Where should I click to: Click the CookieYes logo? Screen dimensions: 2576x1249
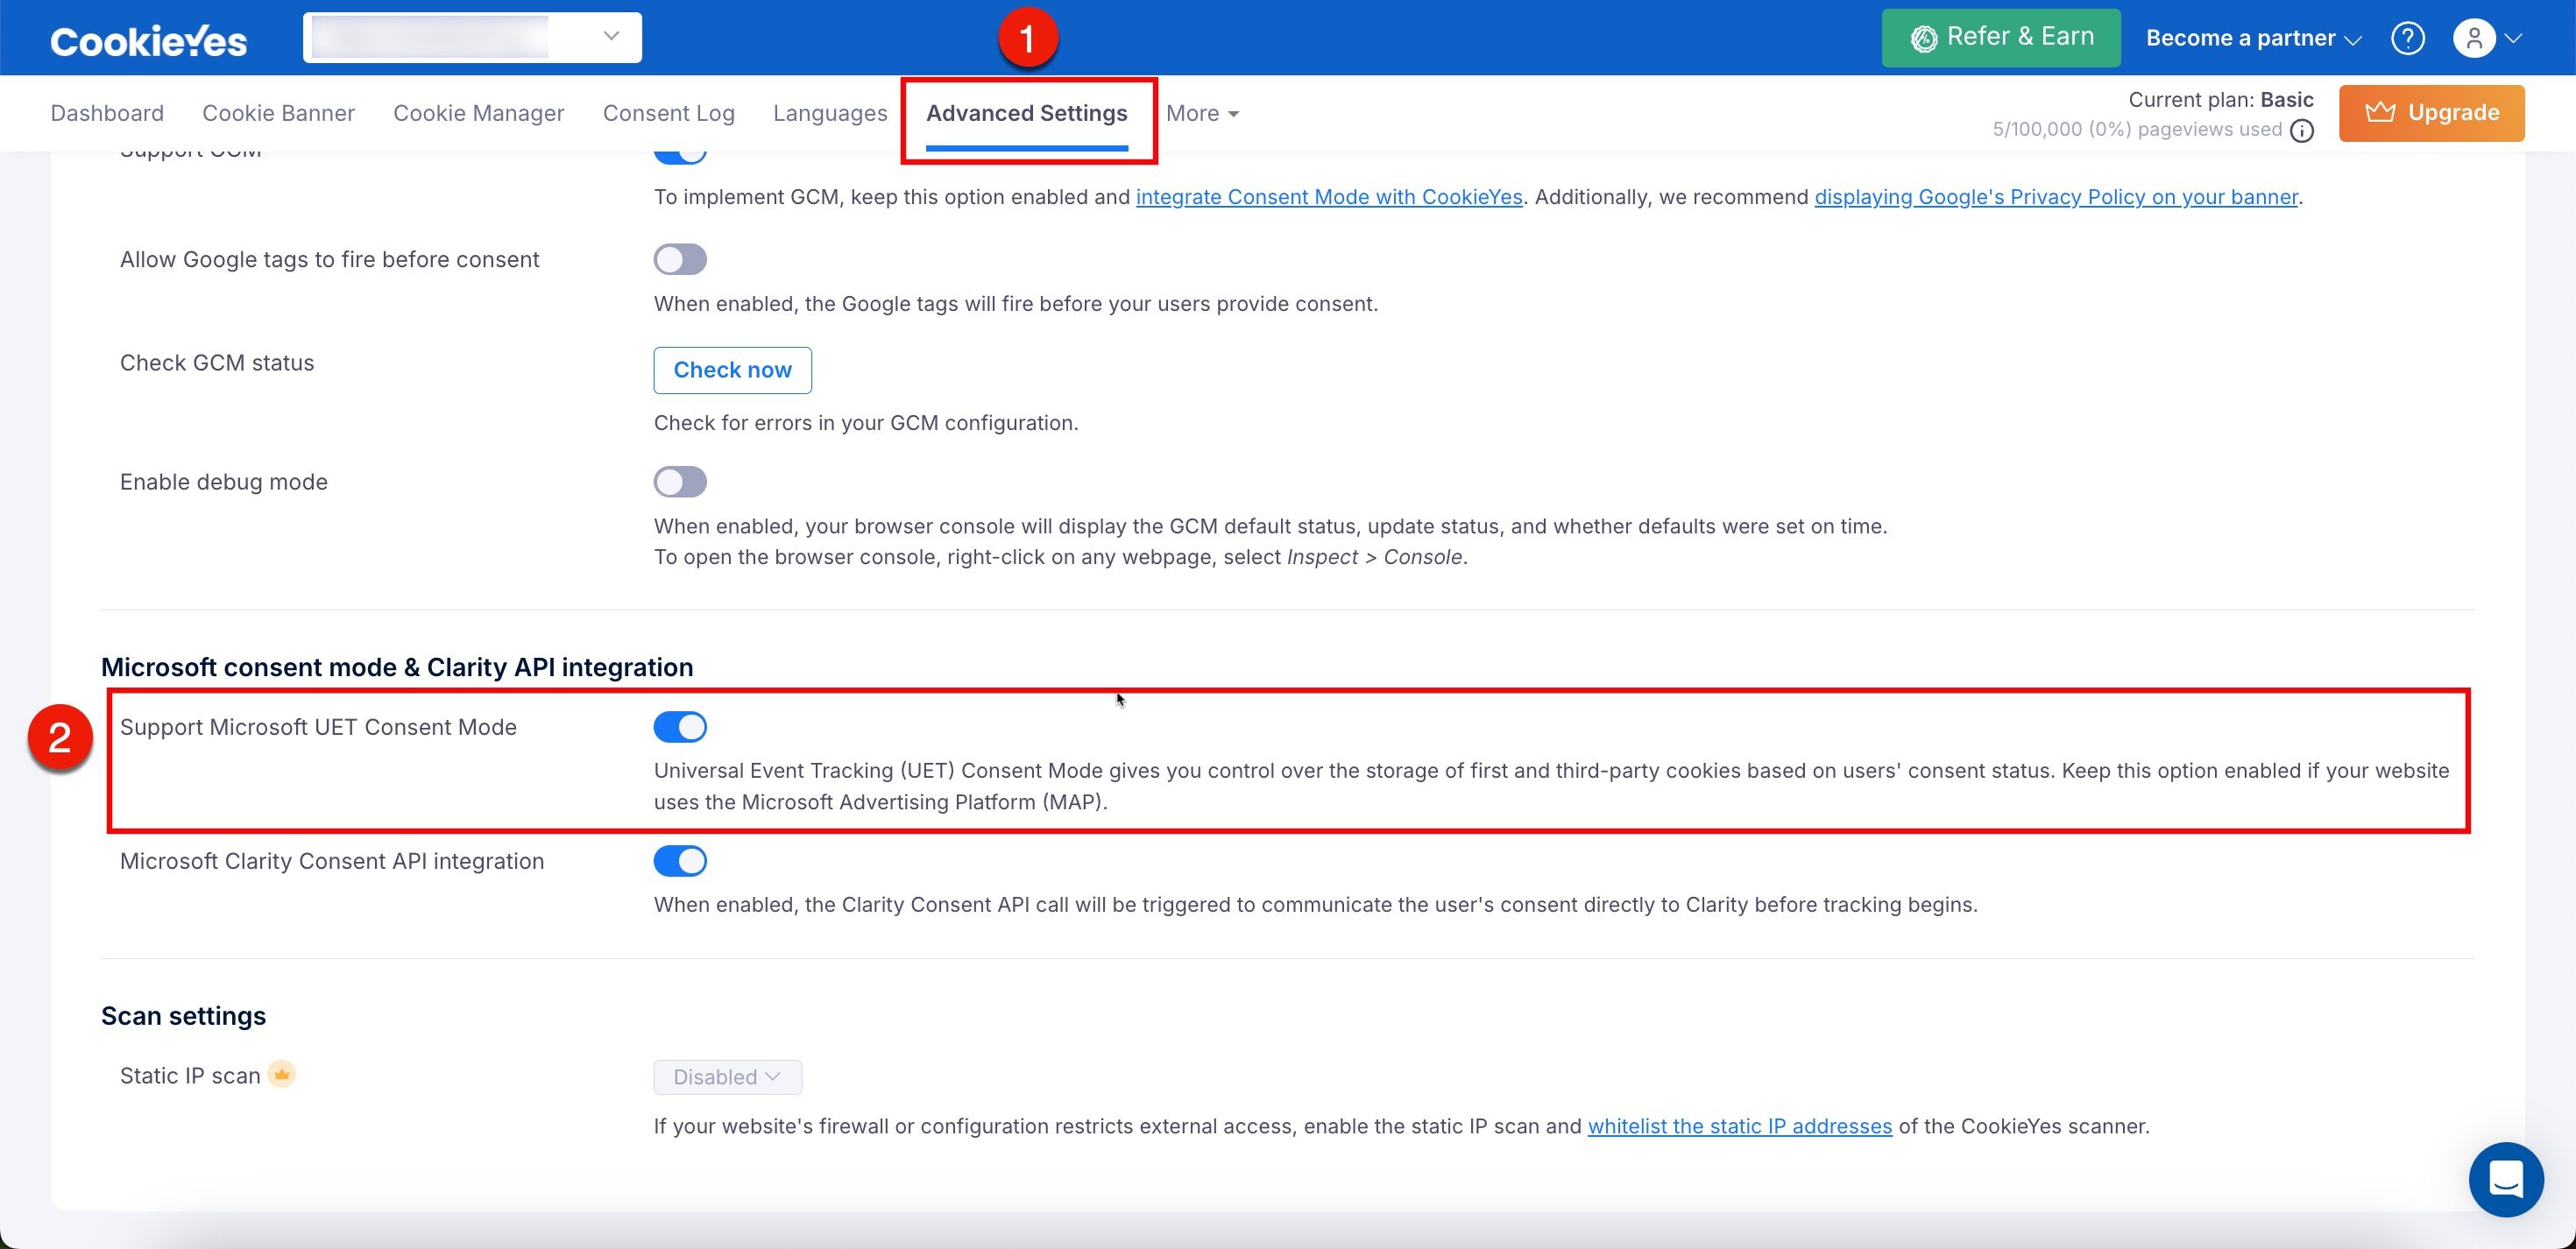point(148,40)
